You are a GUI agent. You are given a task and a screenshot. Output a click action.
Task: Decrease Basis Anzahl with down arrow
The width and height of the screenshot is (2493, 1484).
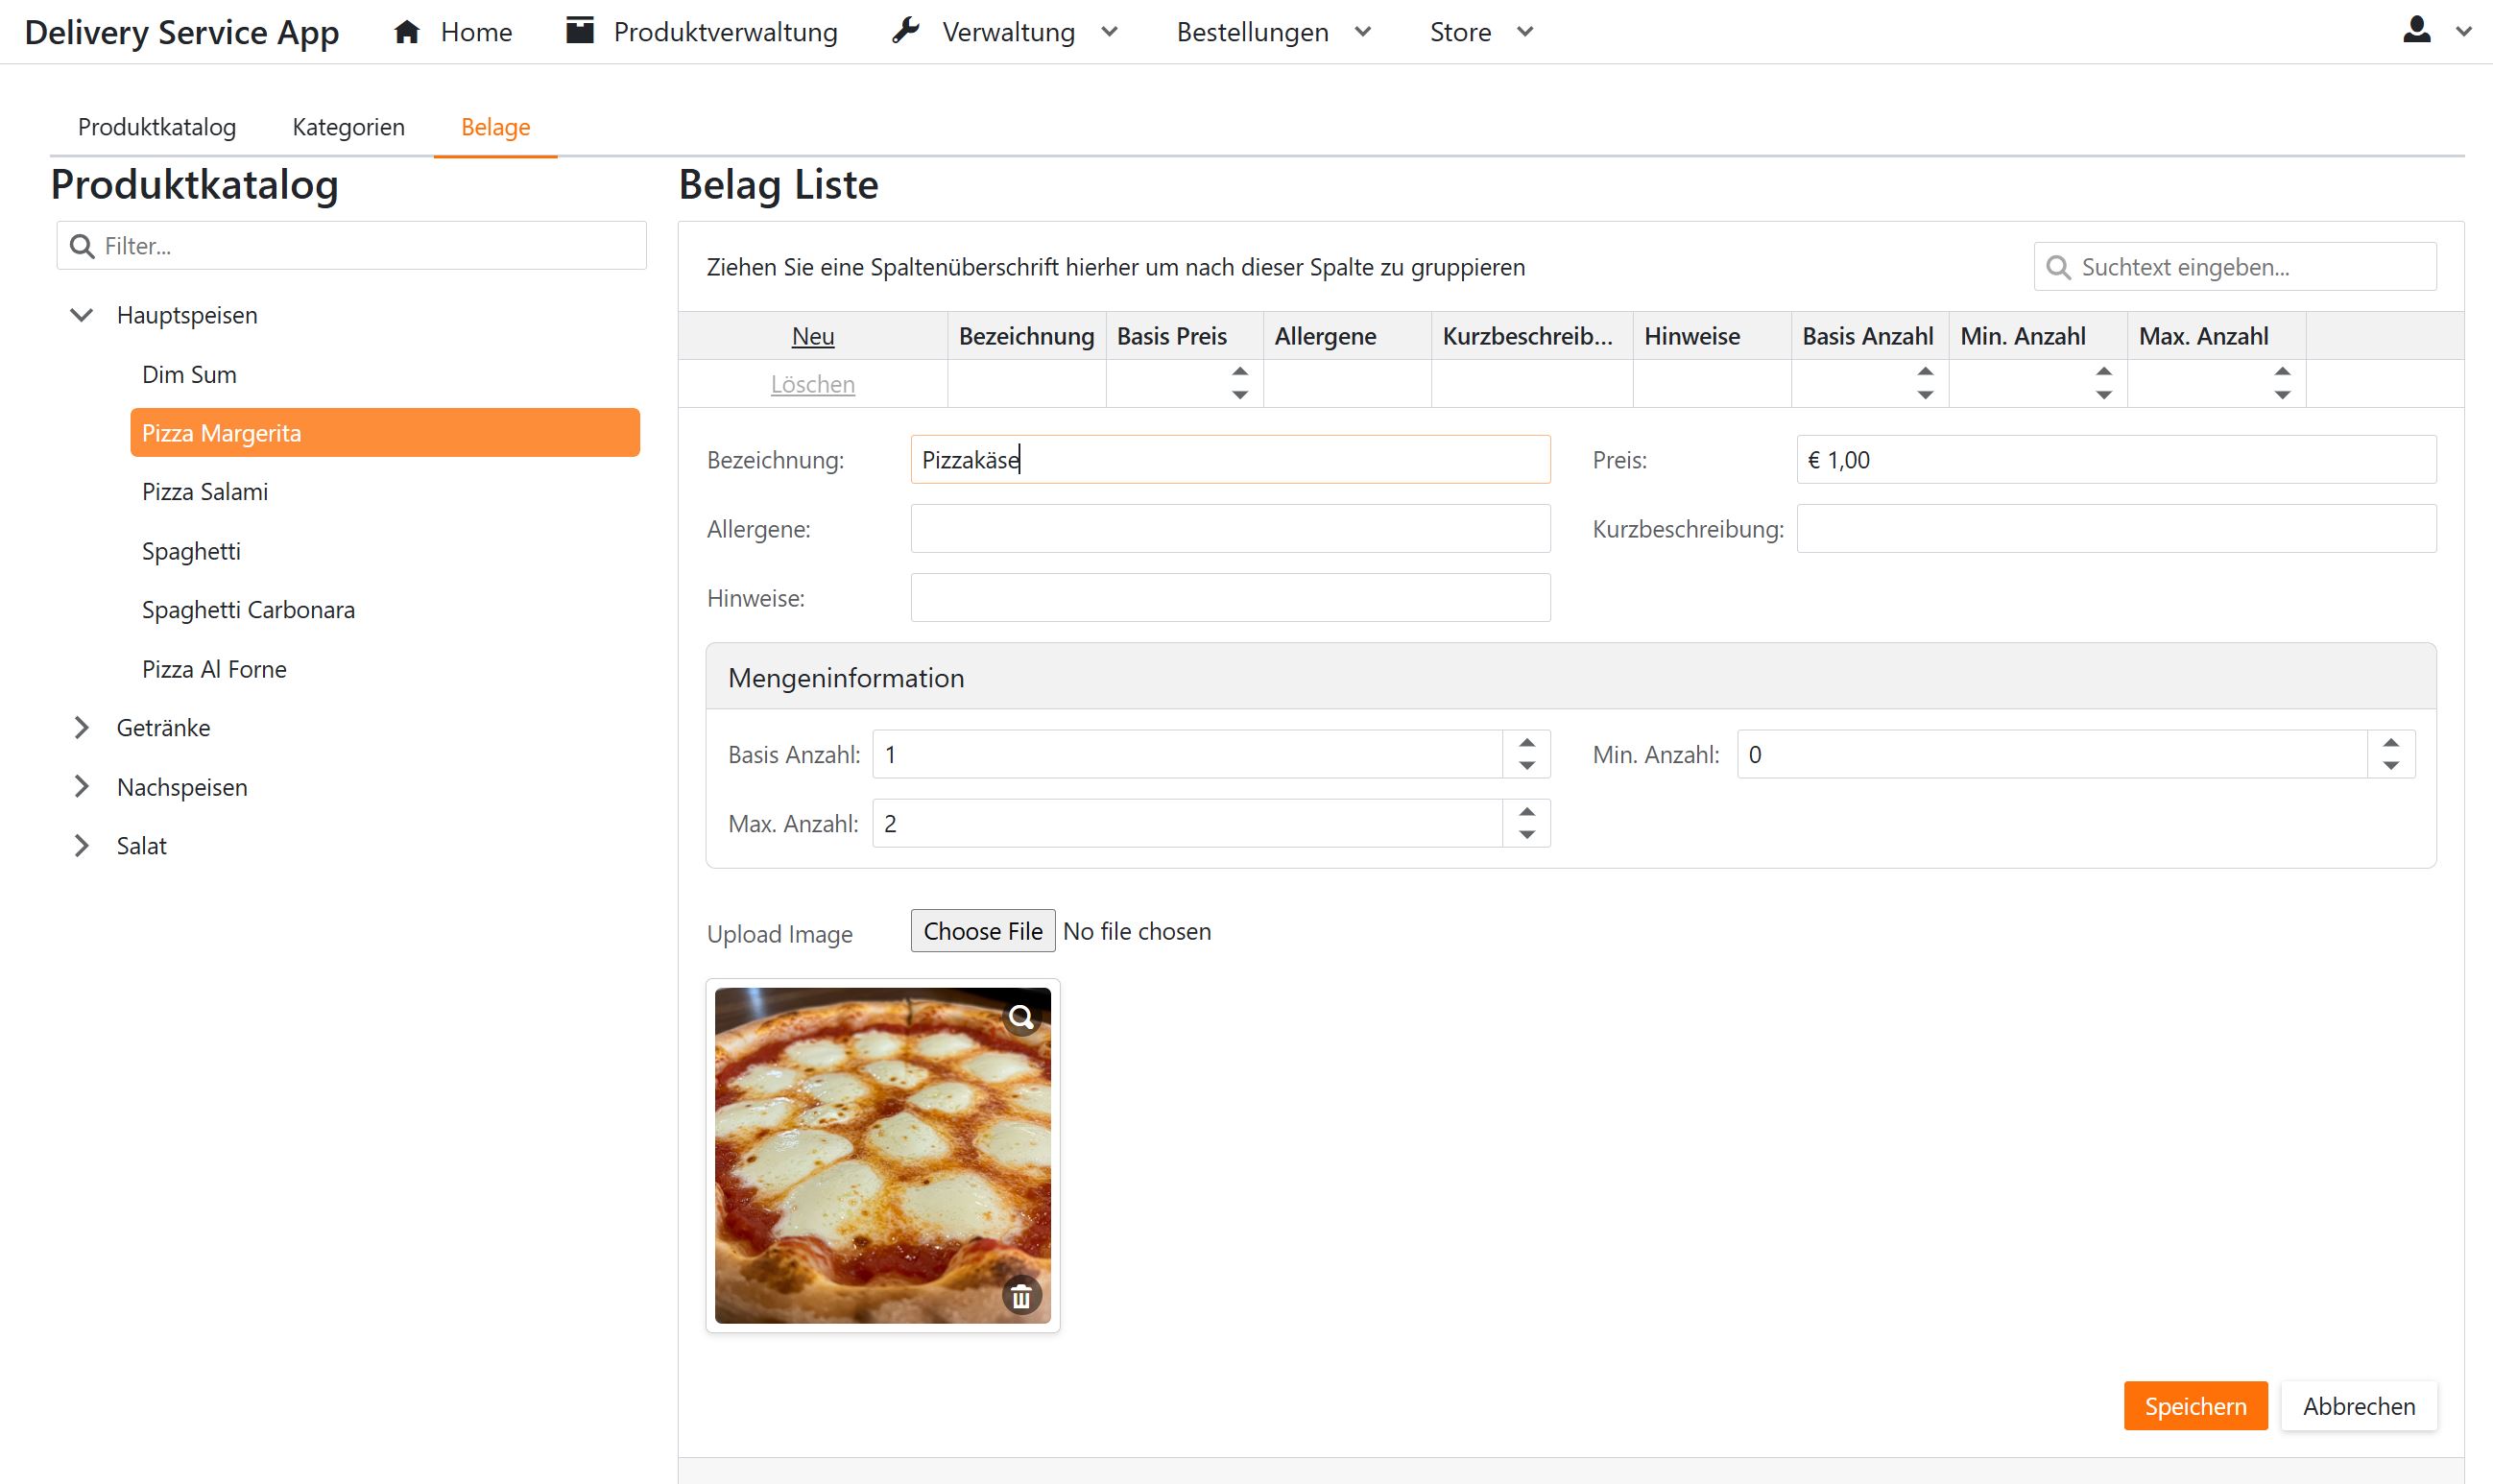coord(1526,766)
